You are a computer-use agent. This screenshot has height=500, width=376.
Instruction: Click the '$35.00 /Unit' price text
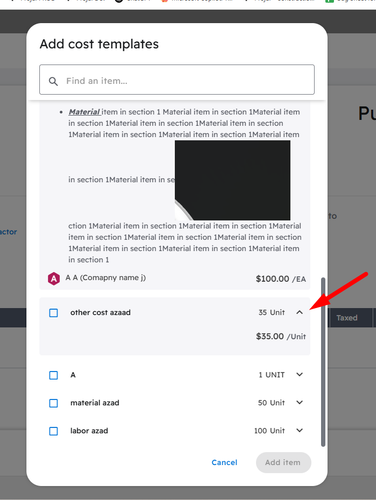tap(281, 336)
